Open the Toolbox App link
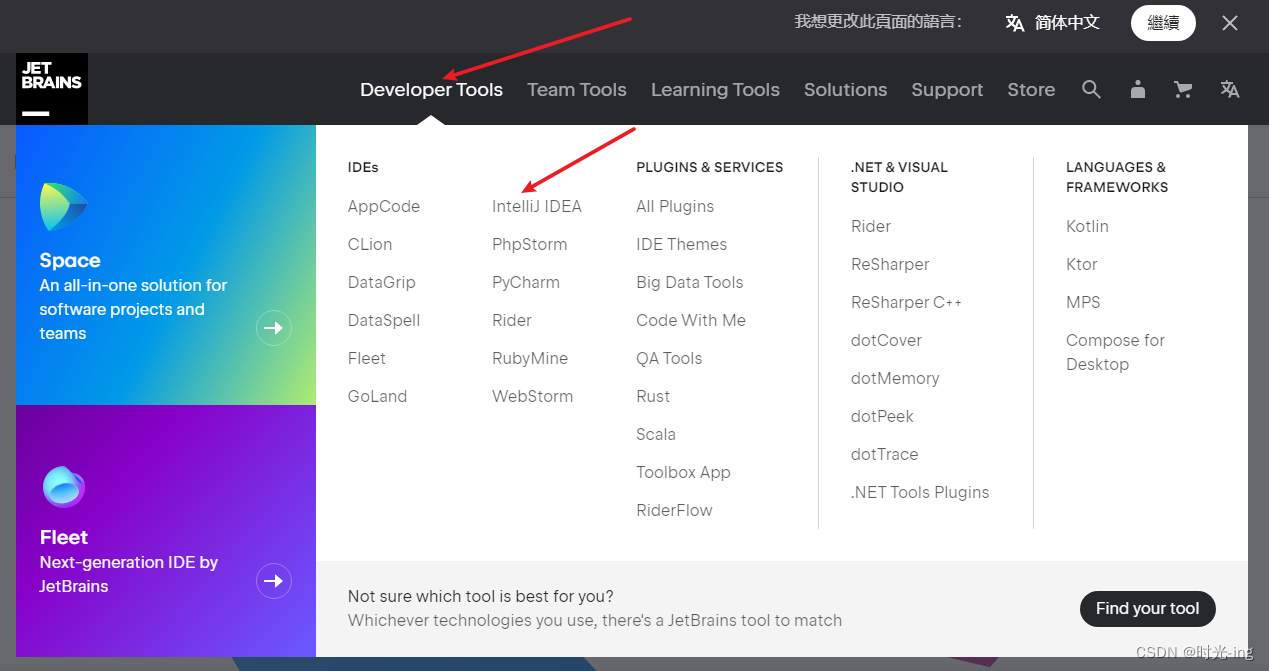Image resolution: width=1269 pixels, height=671 pixels. 683,472
